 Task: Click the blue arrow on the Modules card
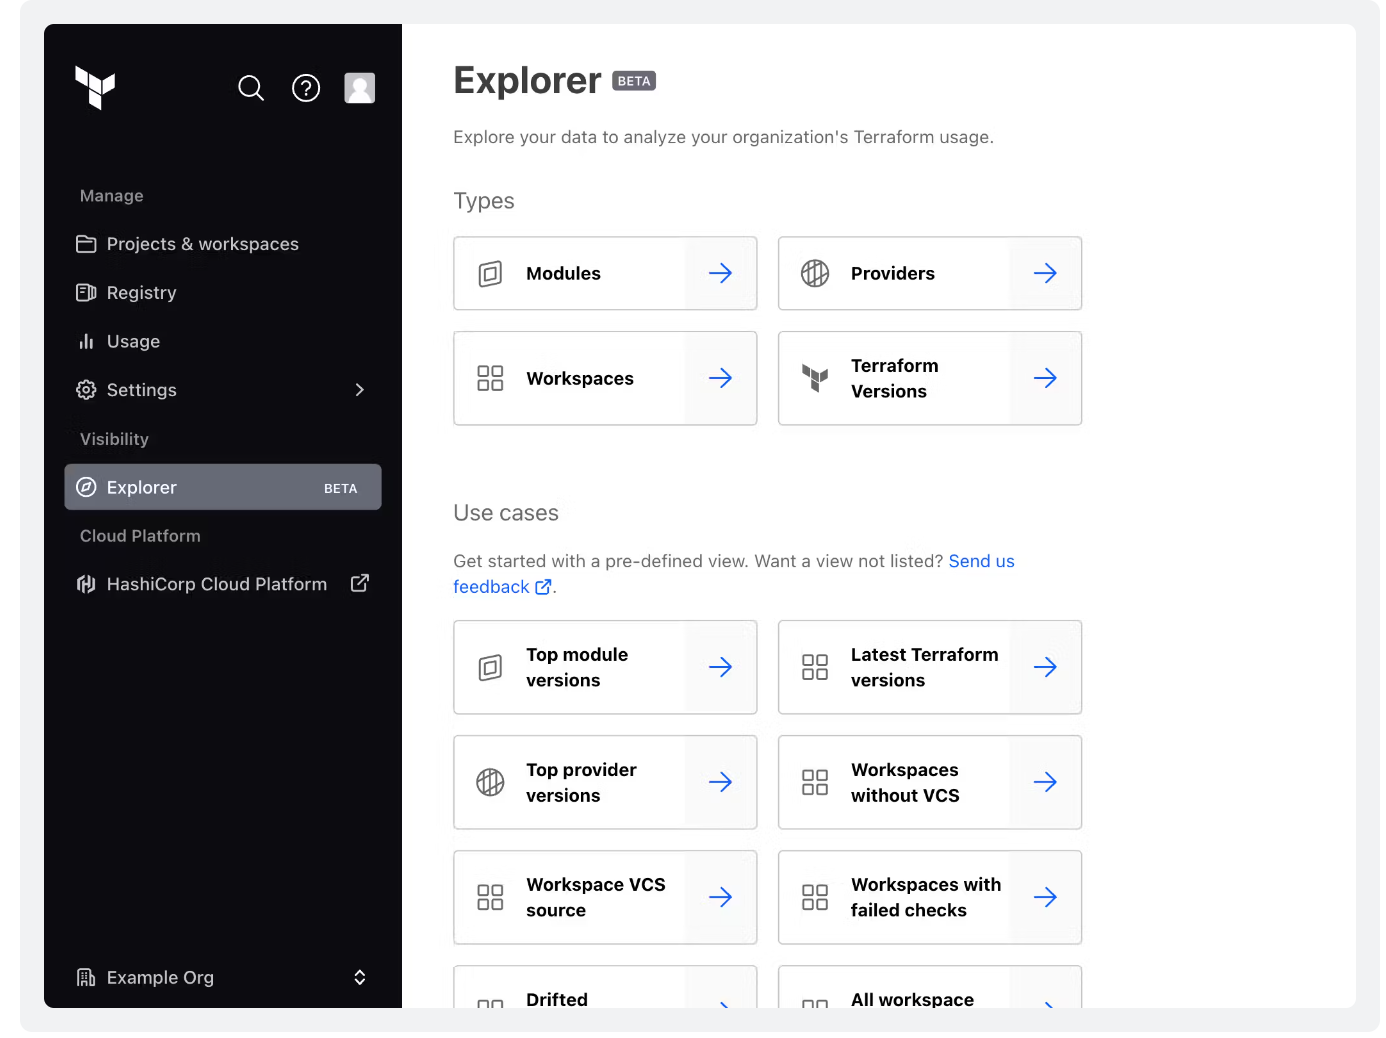point(720,273)
